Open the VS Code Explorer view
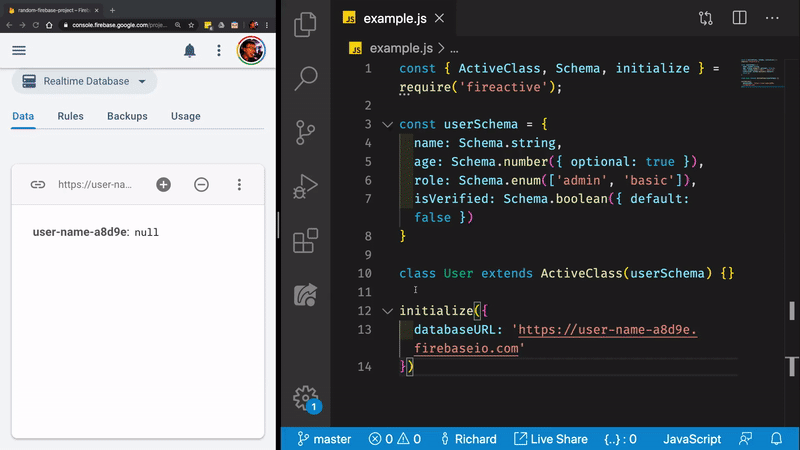This screenshot has width=800, height=450. [x=306, y=24]
